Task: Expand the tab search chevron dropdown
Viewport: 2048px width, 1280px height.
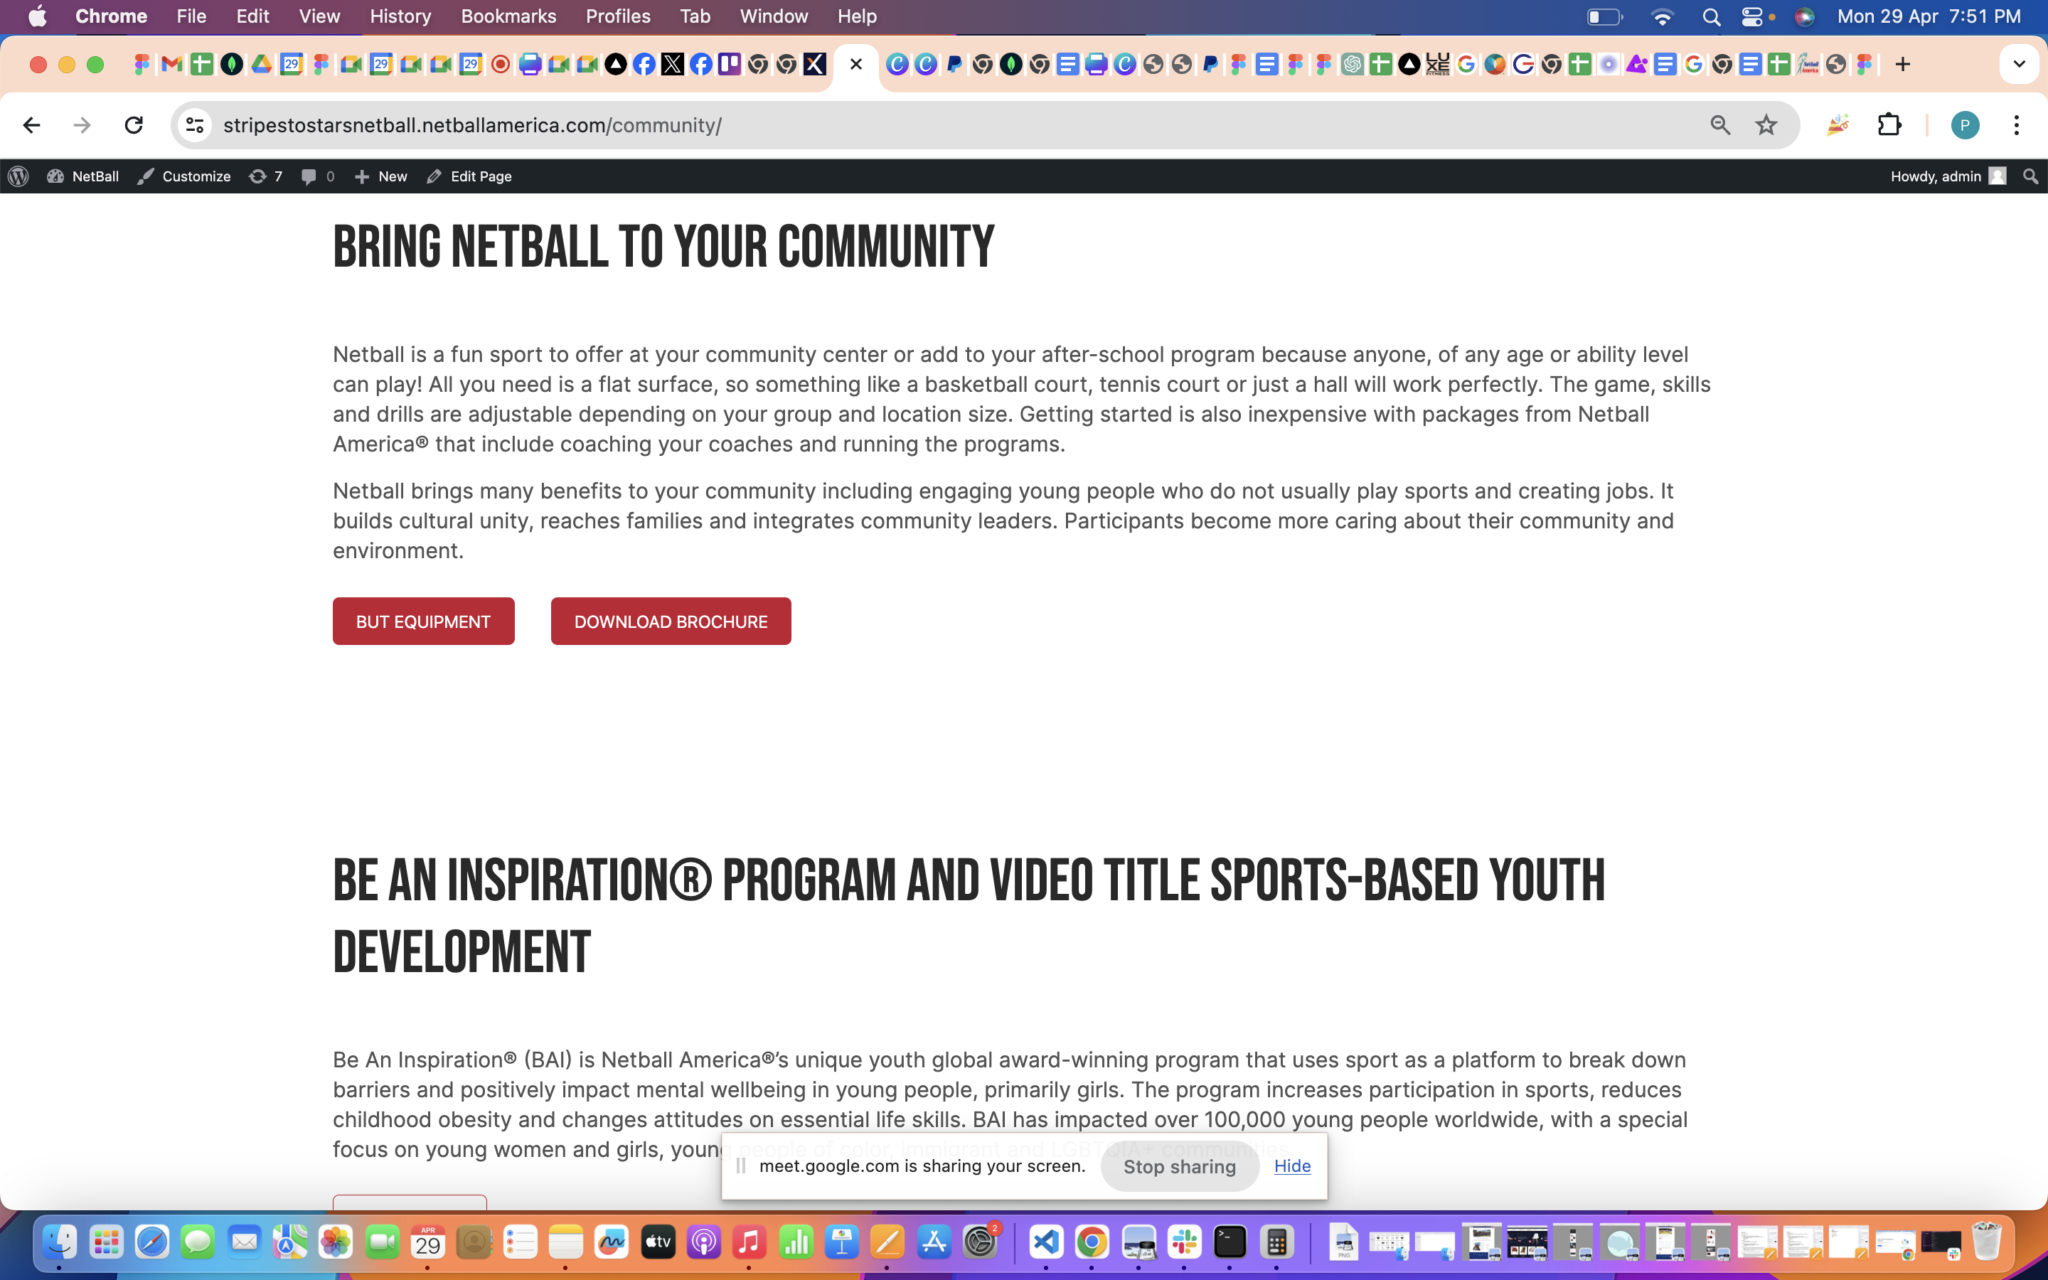Action: tap(2019, 64)
